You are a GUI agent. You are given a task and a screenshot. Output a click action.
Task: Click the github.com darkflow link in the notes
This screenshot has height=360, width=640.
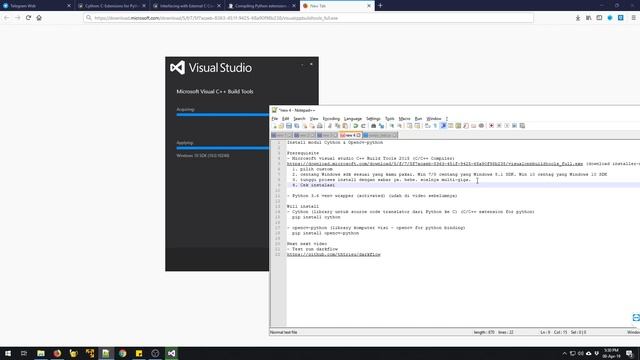(x=333, y=254)
